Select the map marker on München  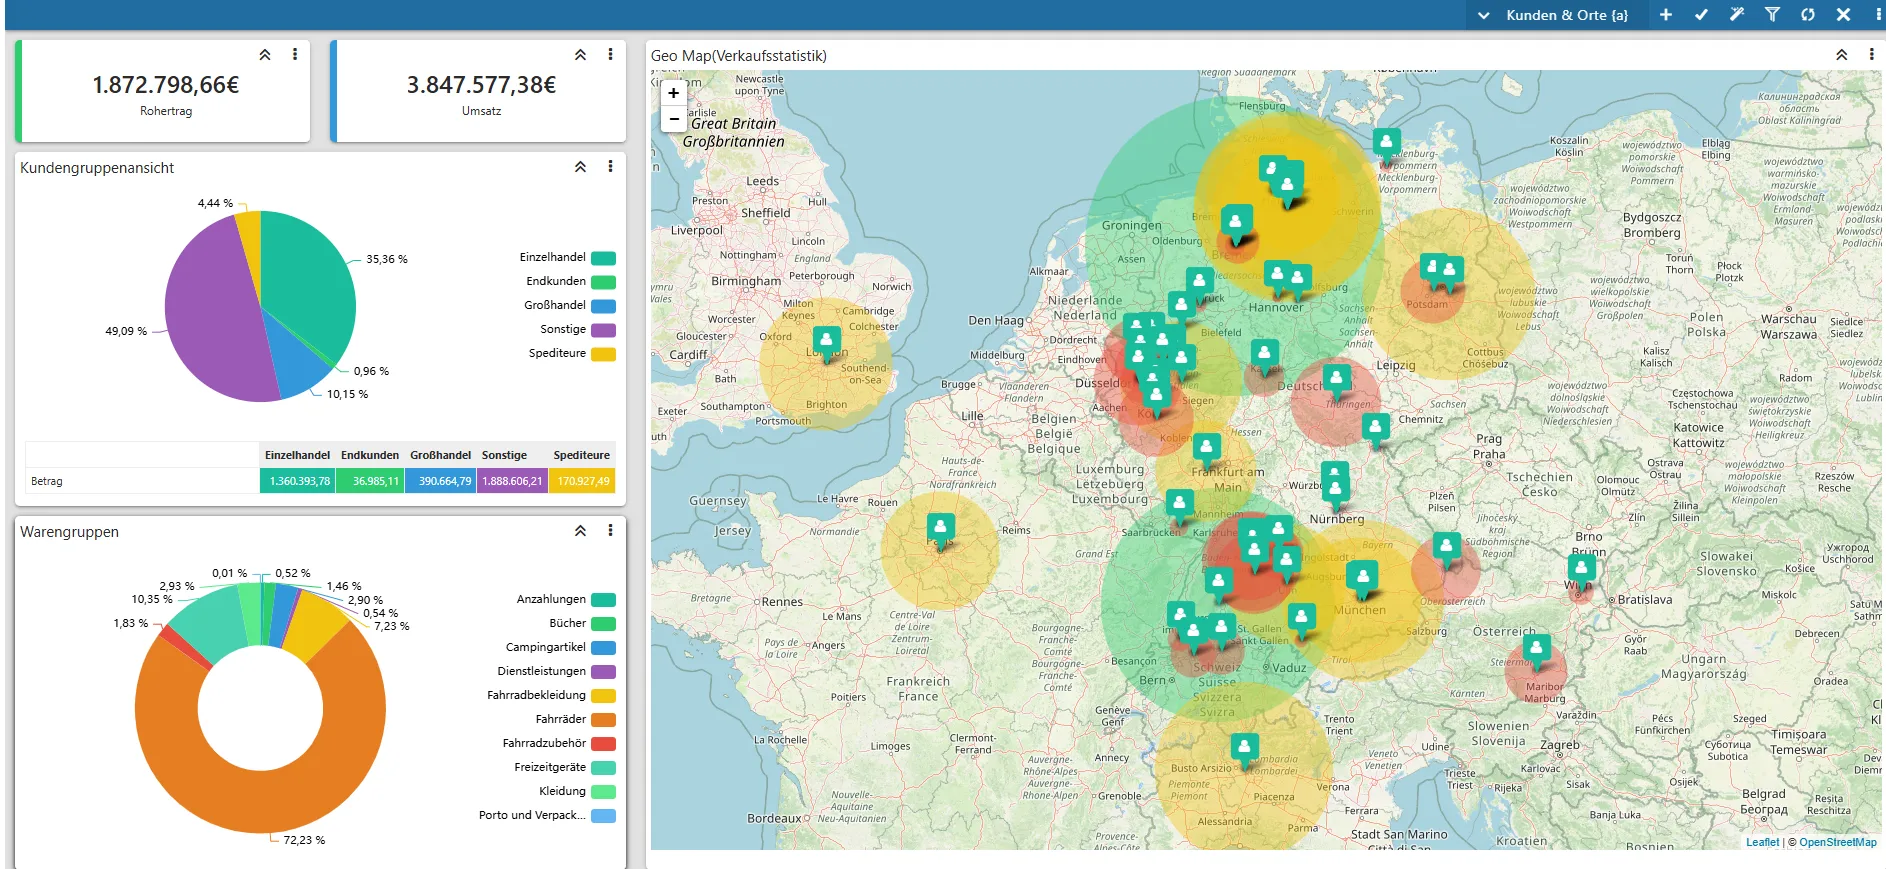(x=1362, y=578)
